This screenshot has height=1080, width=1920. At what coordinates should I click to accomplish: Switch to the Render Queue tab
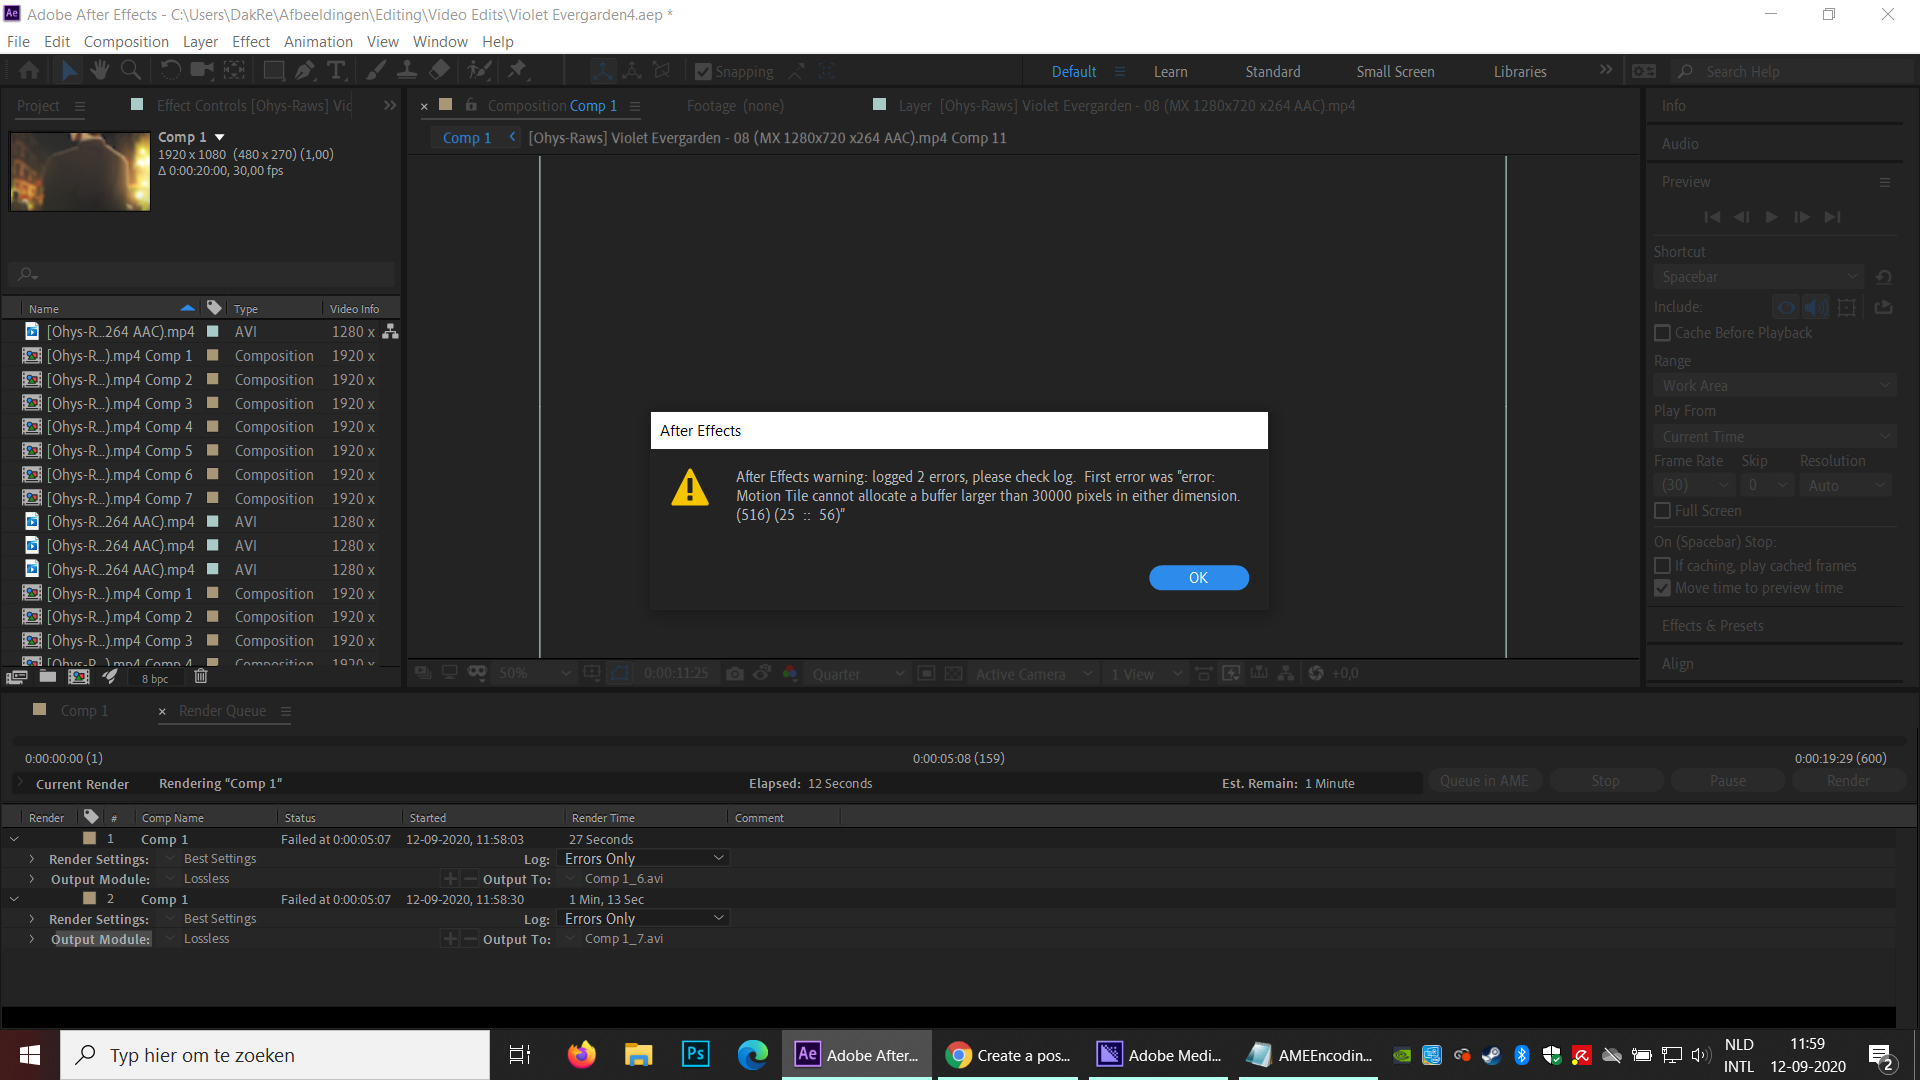tap(221, 711)
